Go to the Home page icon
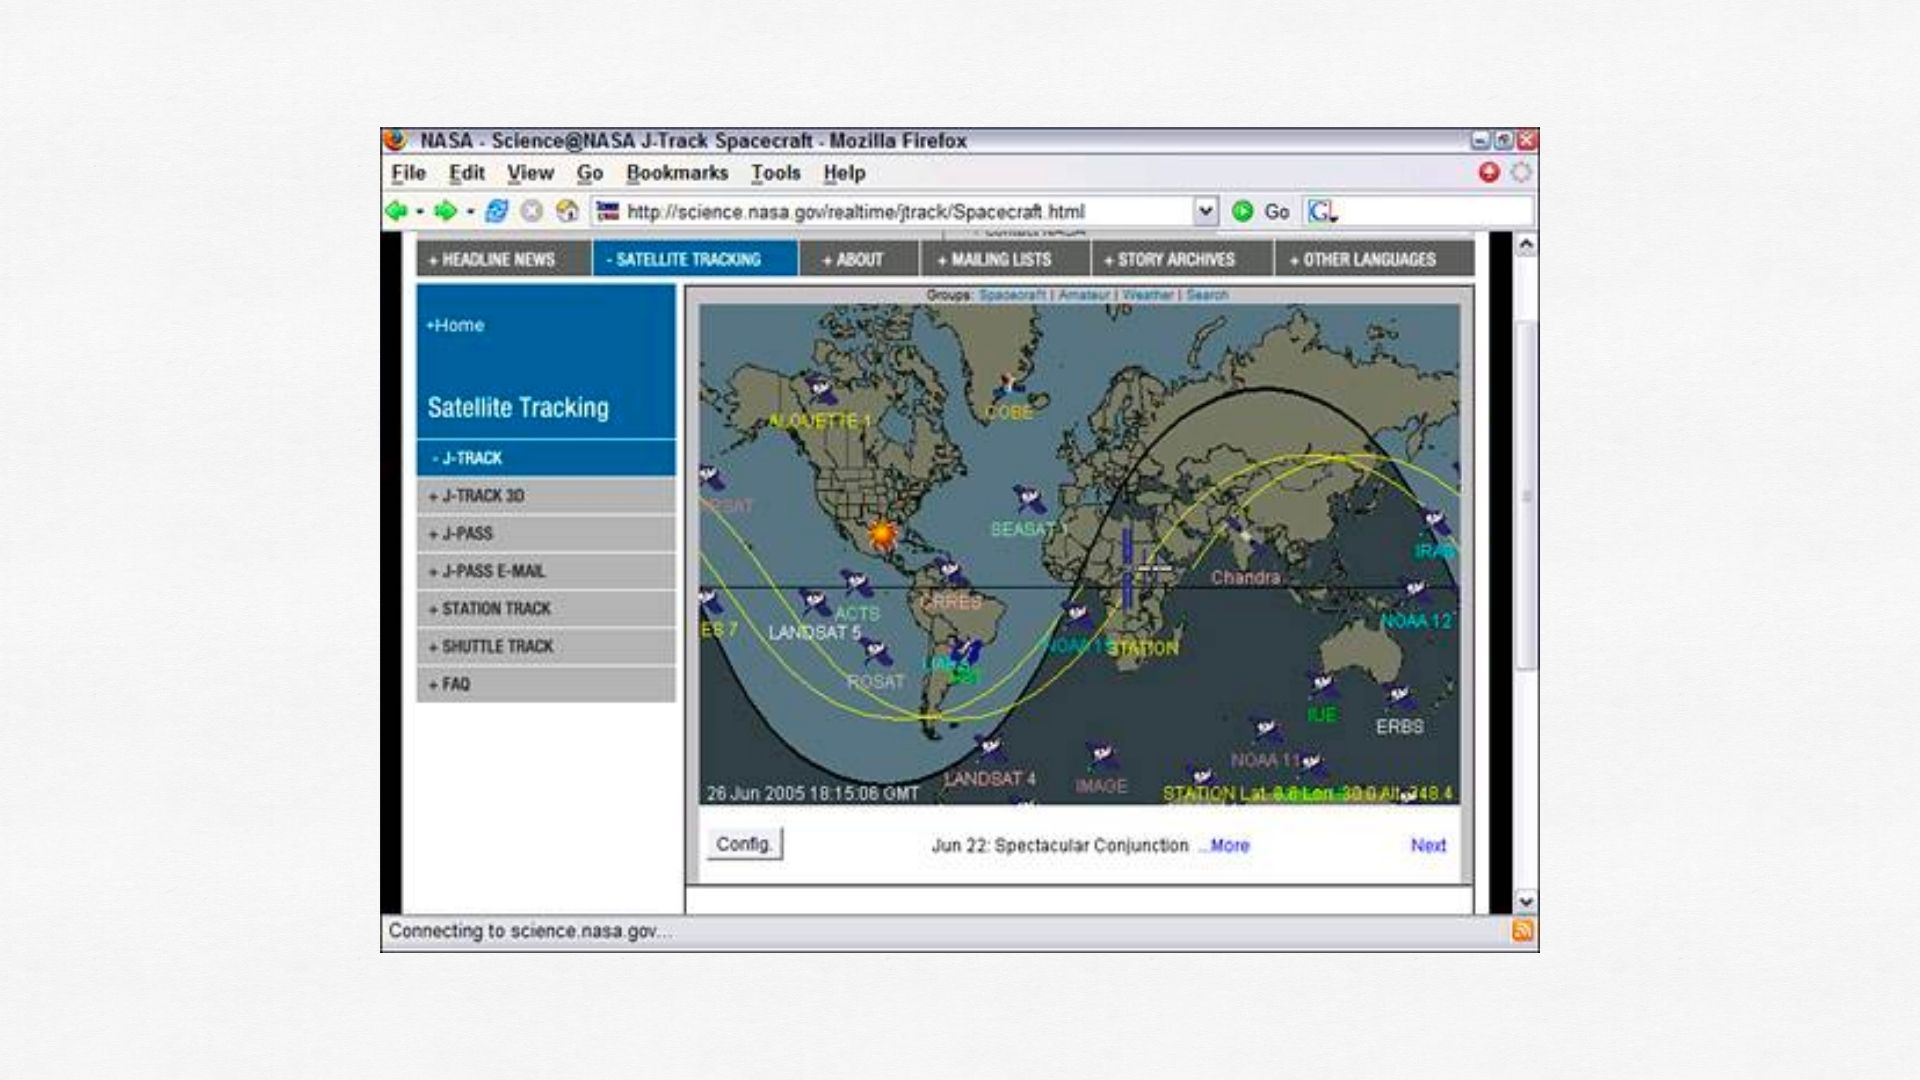This screenshot has height=1080, width=1920. click(x=567, y=211)
